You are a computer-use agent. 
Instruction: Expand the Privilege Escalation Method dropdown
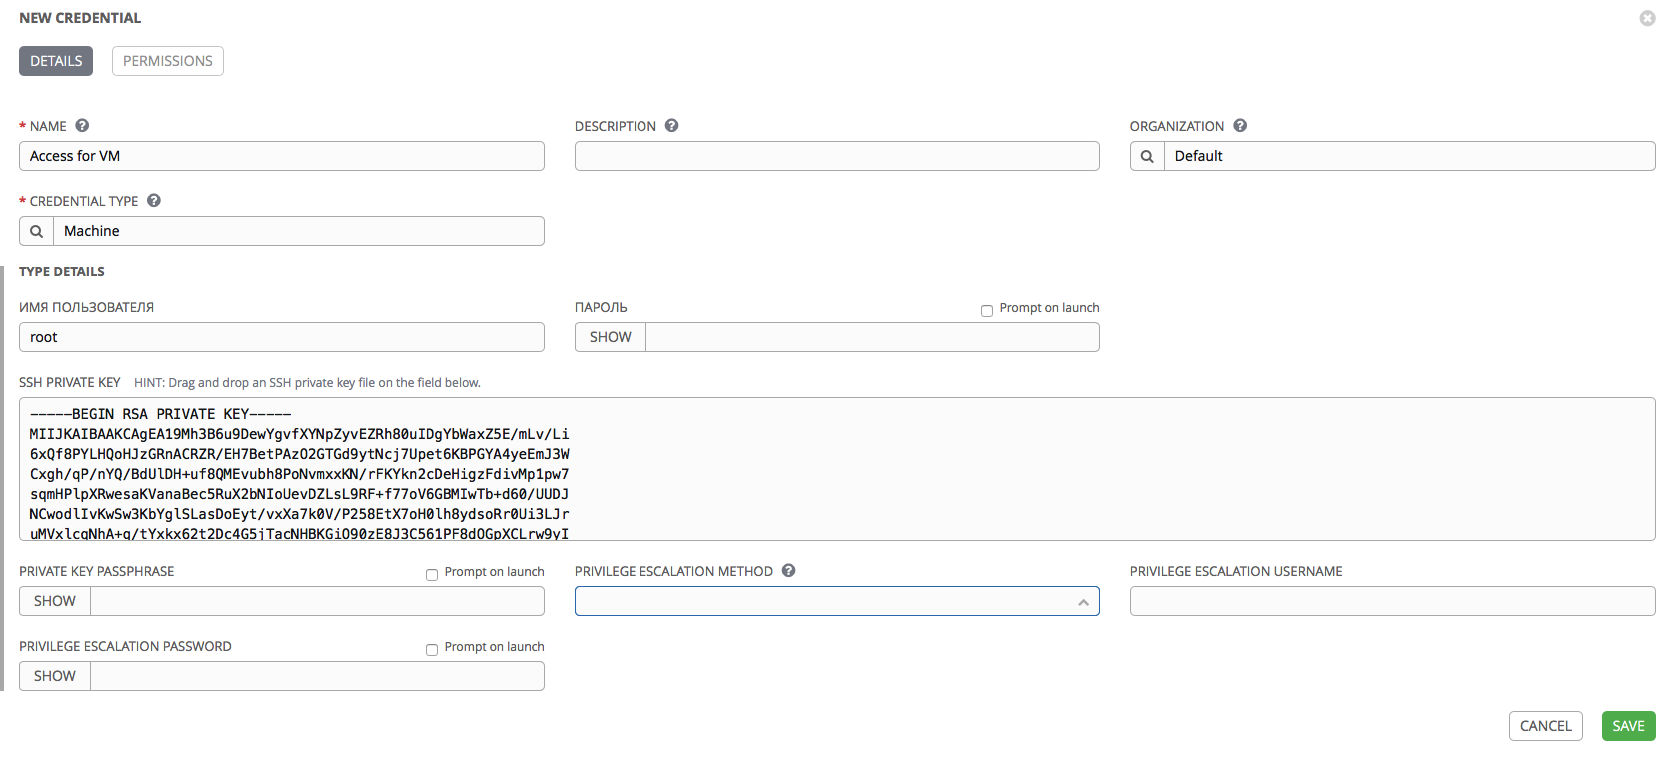click(837, 601)
